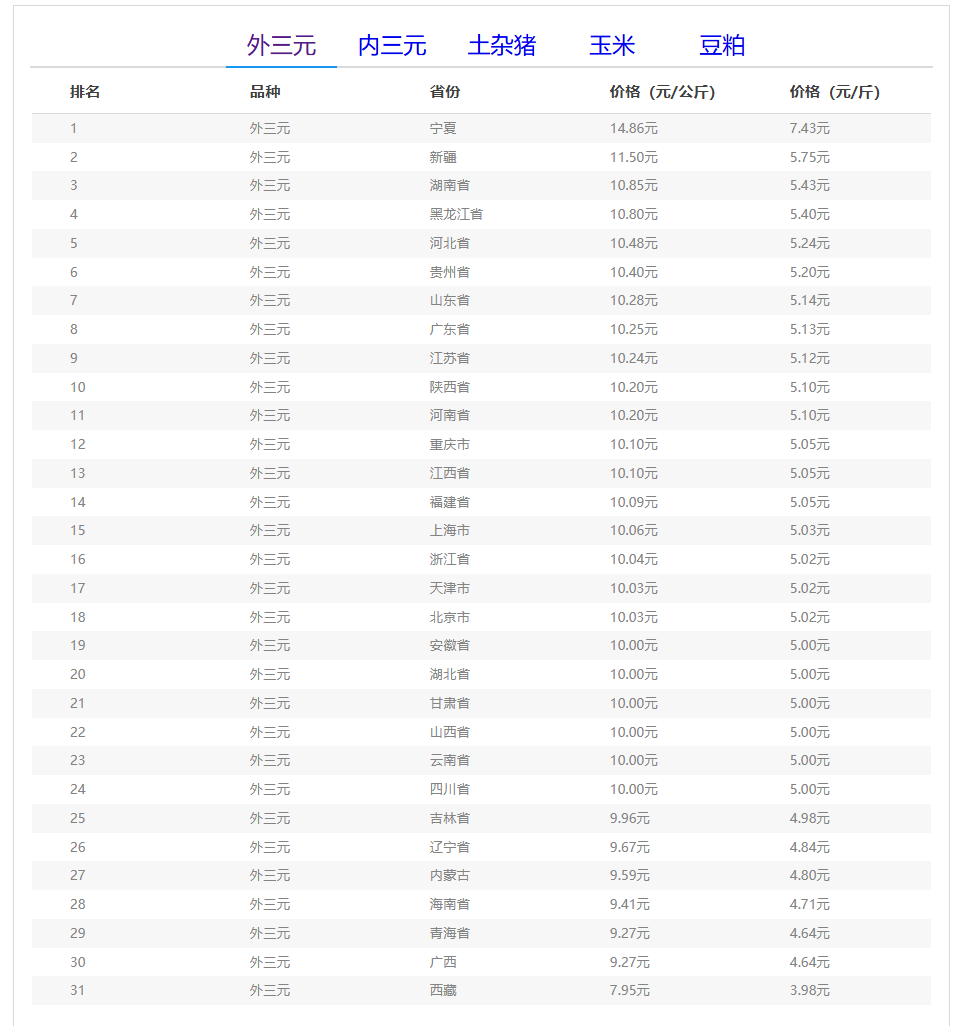Click rank number 31 cell
Image resolution: width=970 pixels, height=1026 pixels.
[78, 990]
